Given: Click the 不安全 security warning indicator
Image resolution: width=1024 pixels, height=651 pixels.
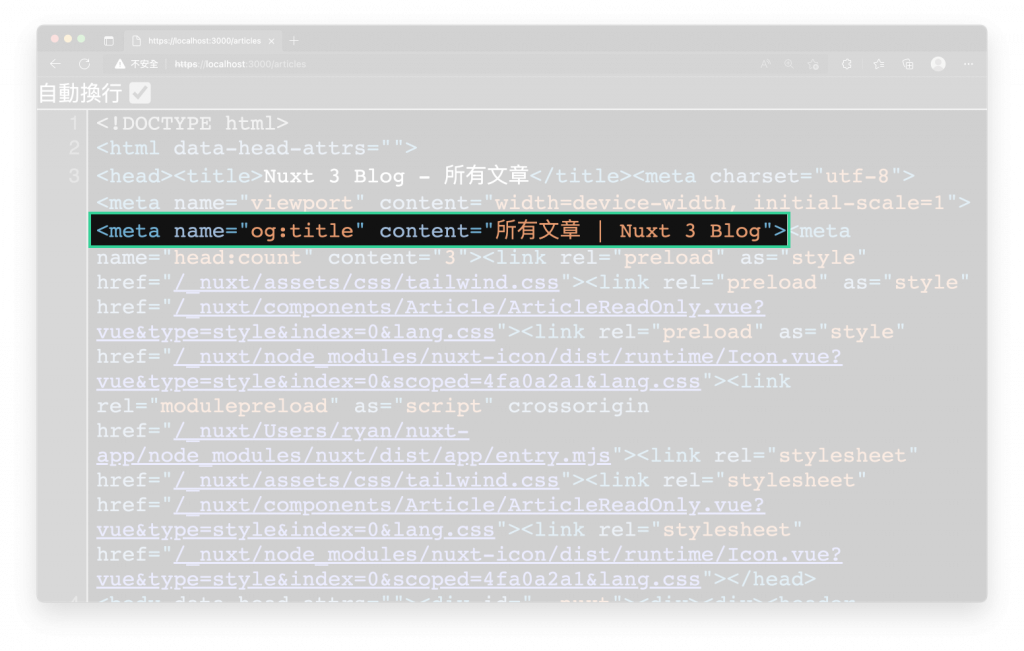Looking at the screenshot, I should coord(136,64).
